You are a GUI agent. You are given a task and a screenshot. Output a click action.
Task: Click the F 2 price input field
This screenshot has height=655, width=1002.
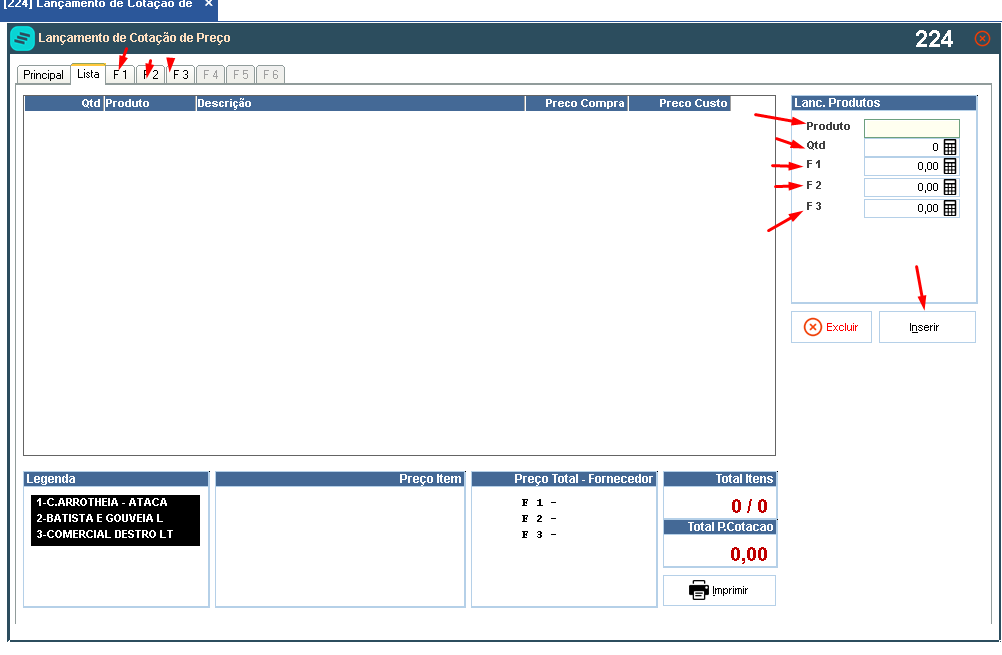click(903, 187)
